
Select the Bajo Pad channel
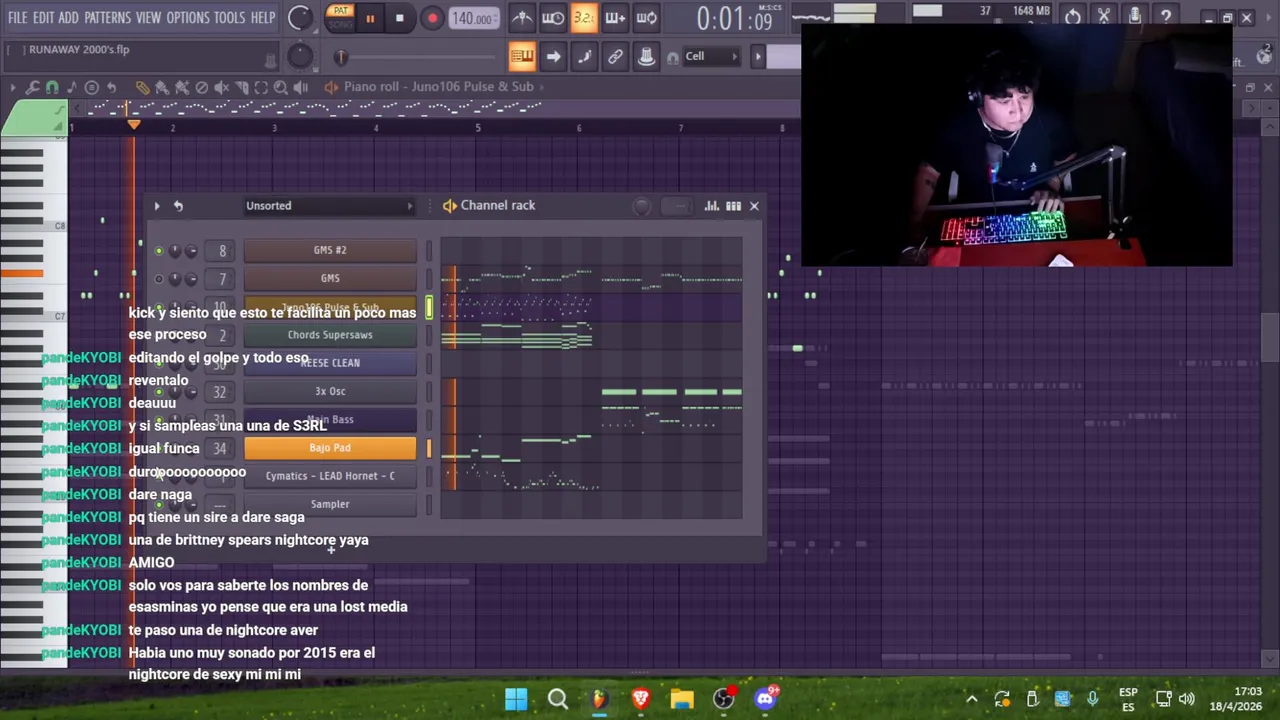[x=330, y=448]
